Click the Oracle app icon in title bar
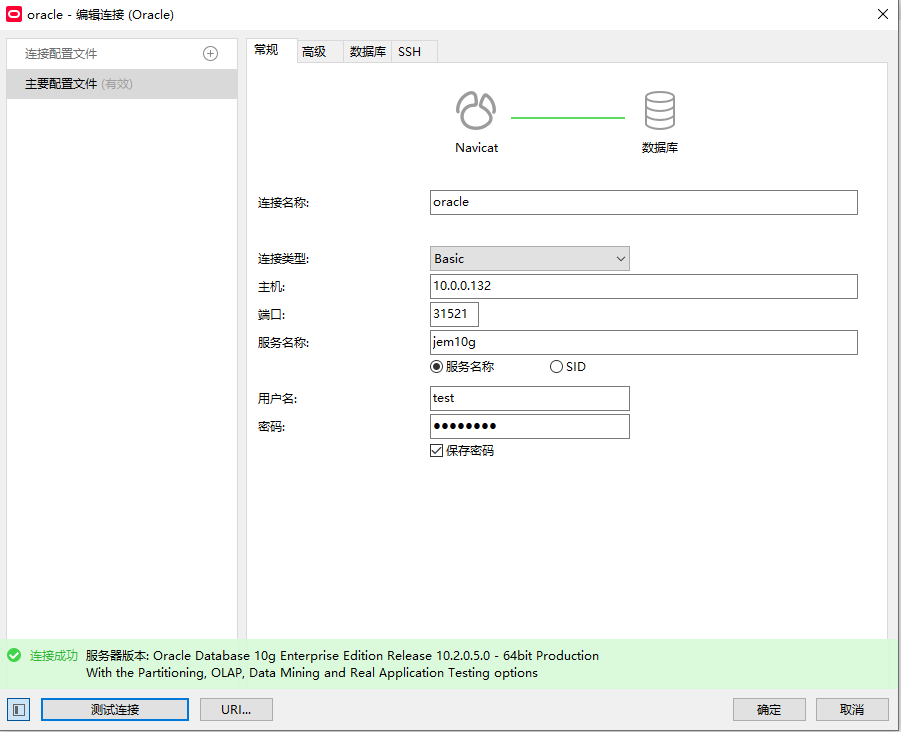The height and width of the screenshot is (732, 901). pos(14,14)
